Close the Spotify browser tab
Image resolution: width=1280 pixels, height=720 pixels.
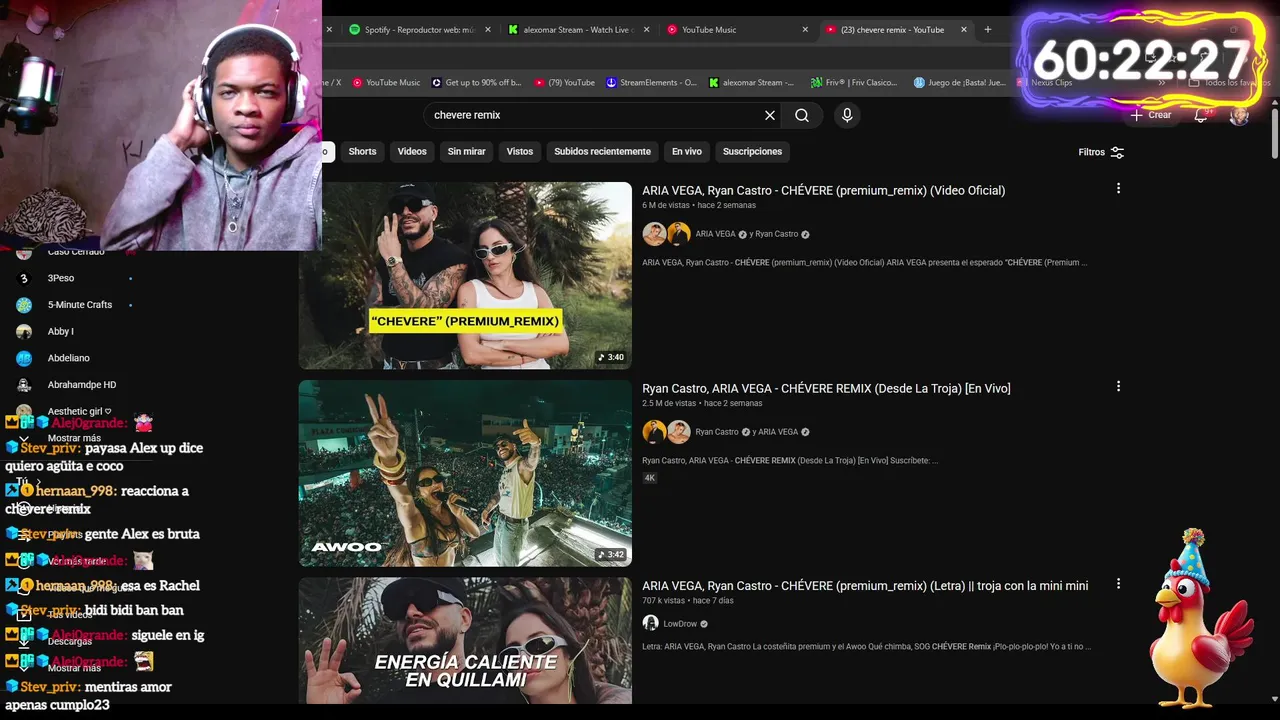click(x=488, y=30)
